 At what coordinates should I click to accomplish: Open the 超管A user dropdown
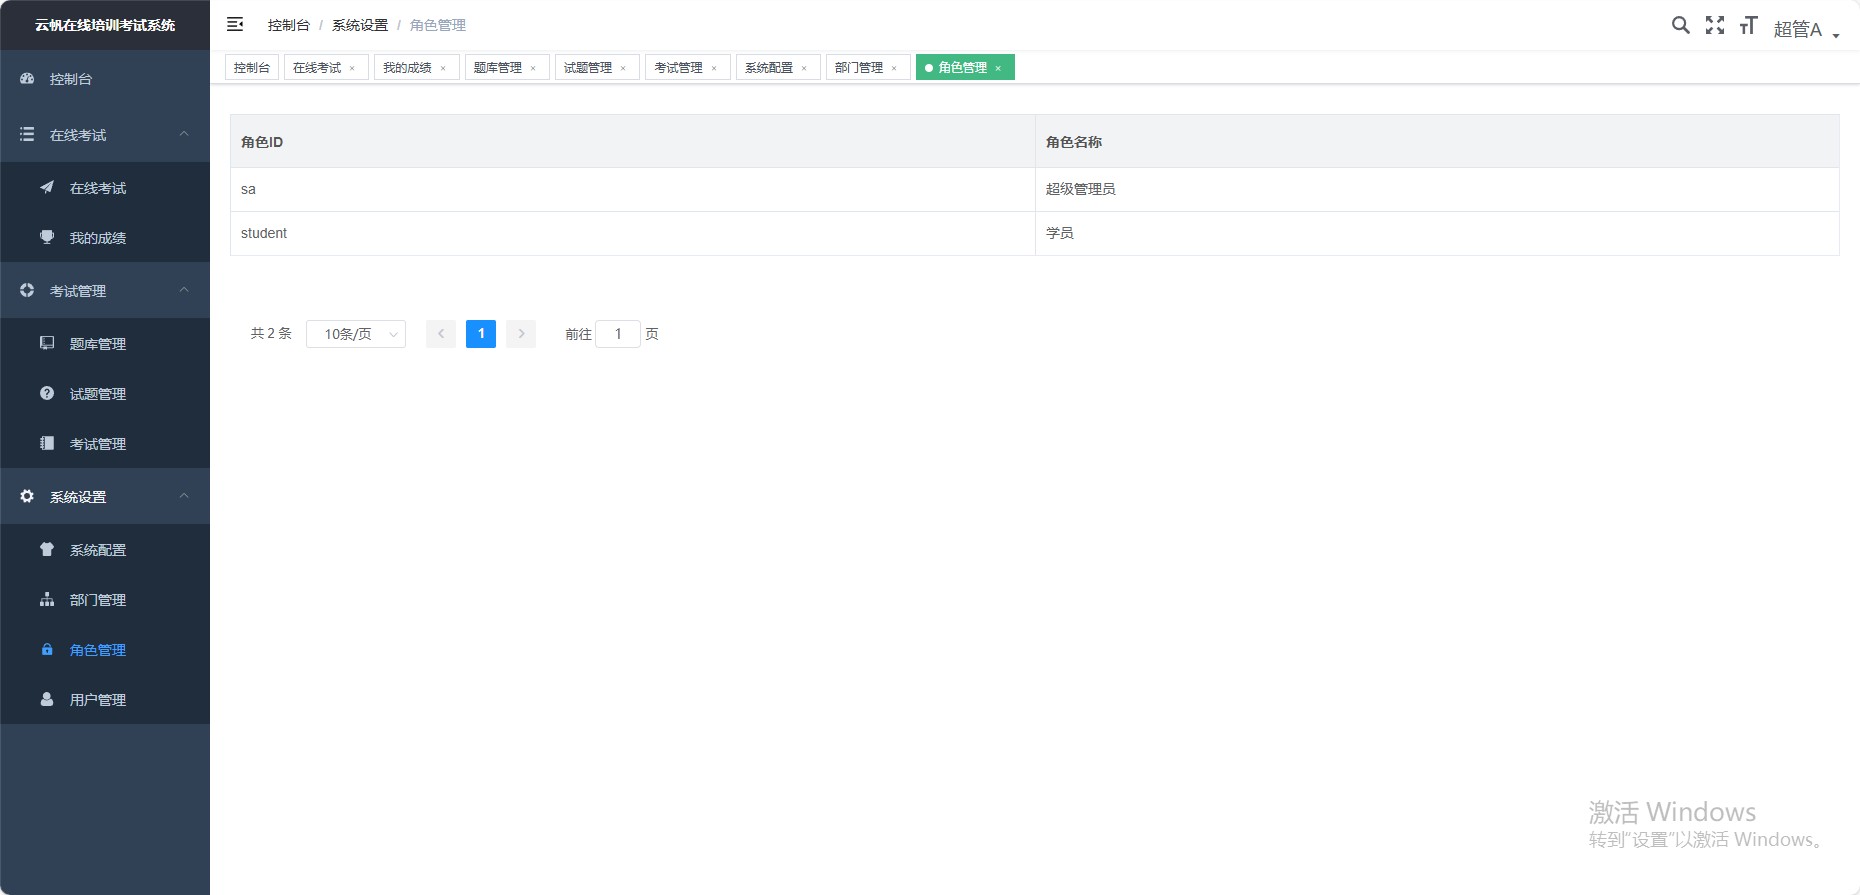click(x=1806, y=29)
